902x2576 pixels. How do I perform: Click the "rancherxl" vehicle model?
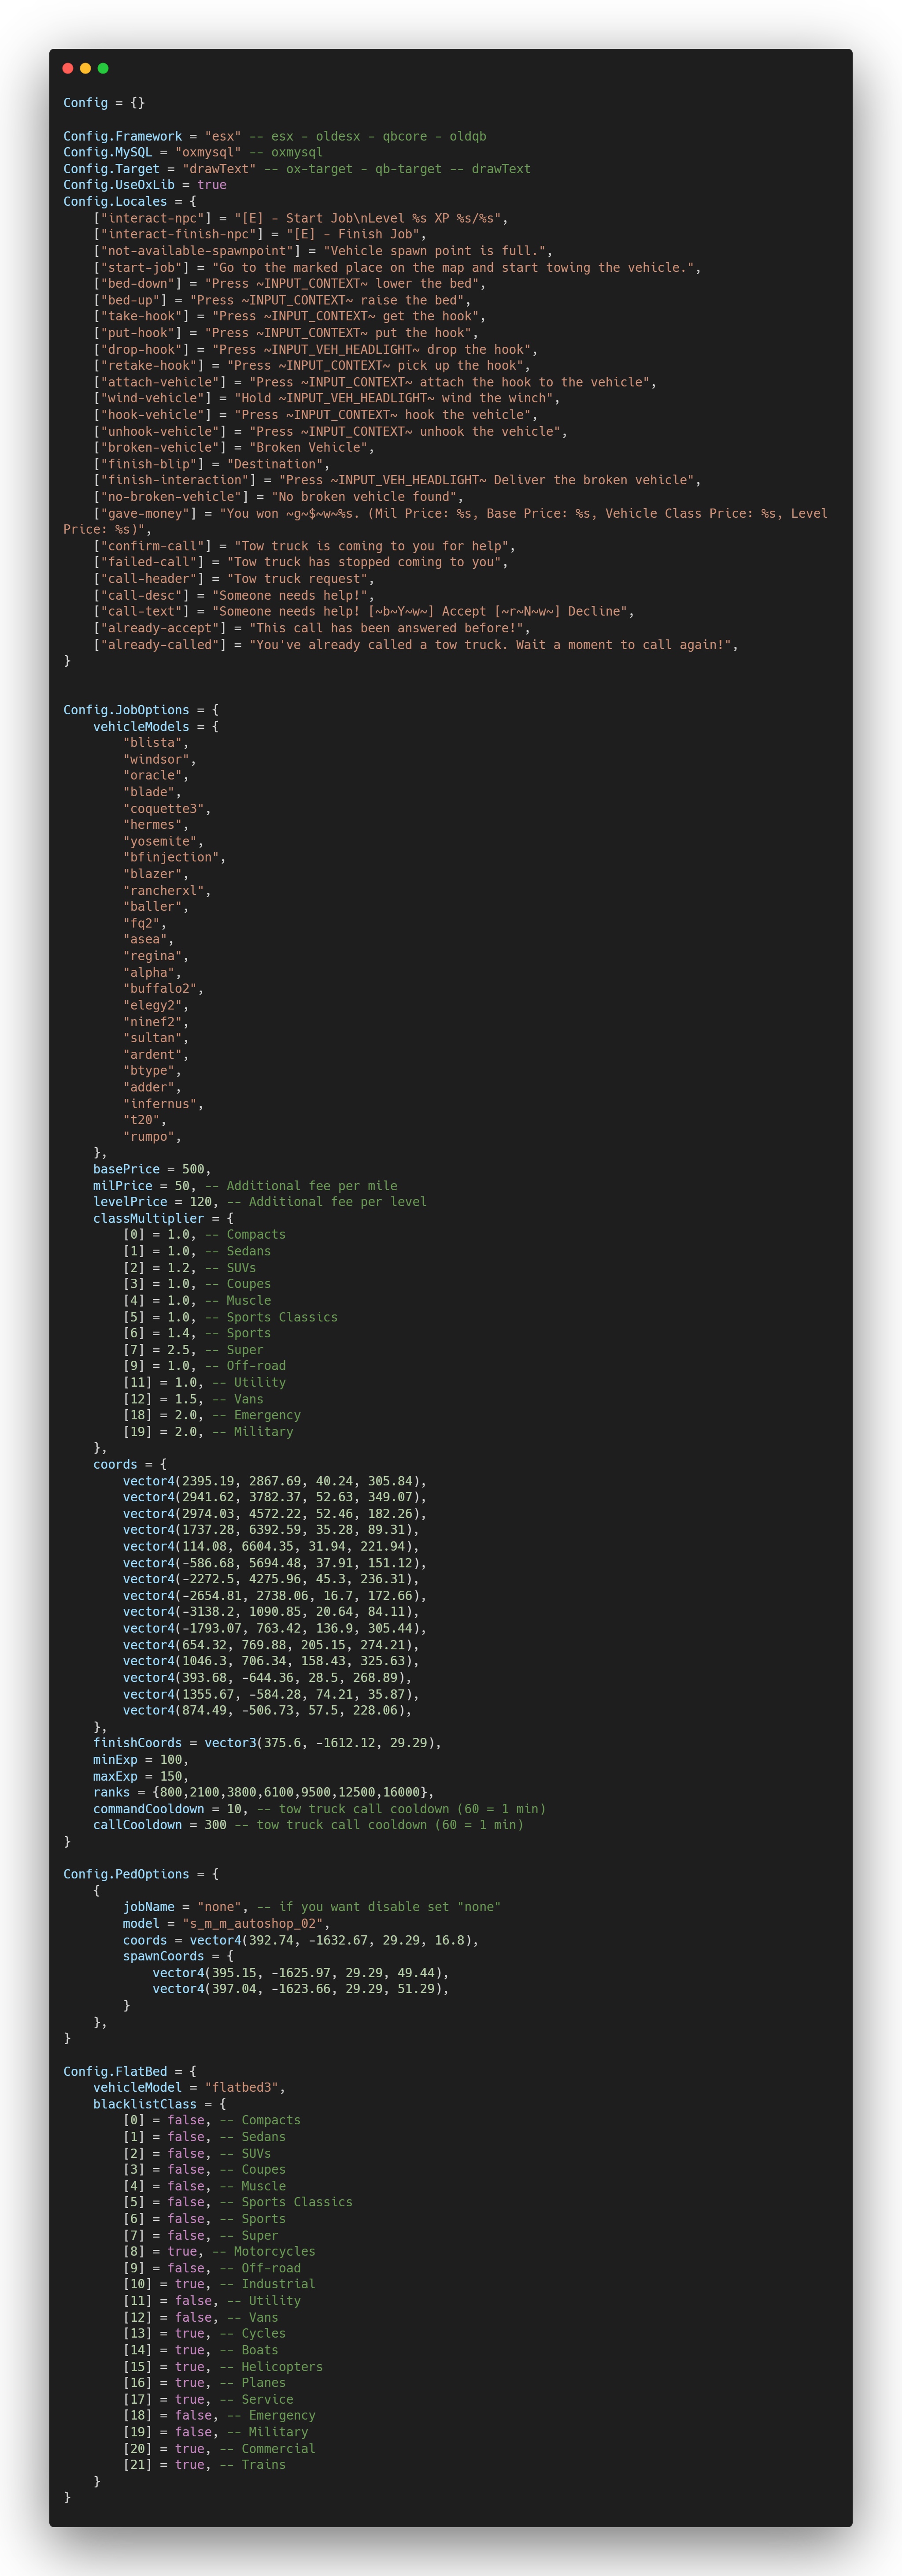tap(164, 890)
